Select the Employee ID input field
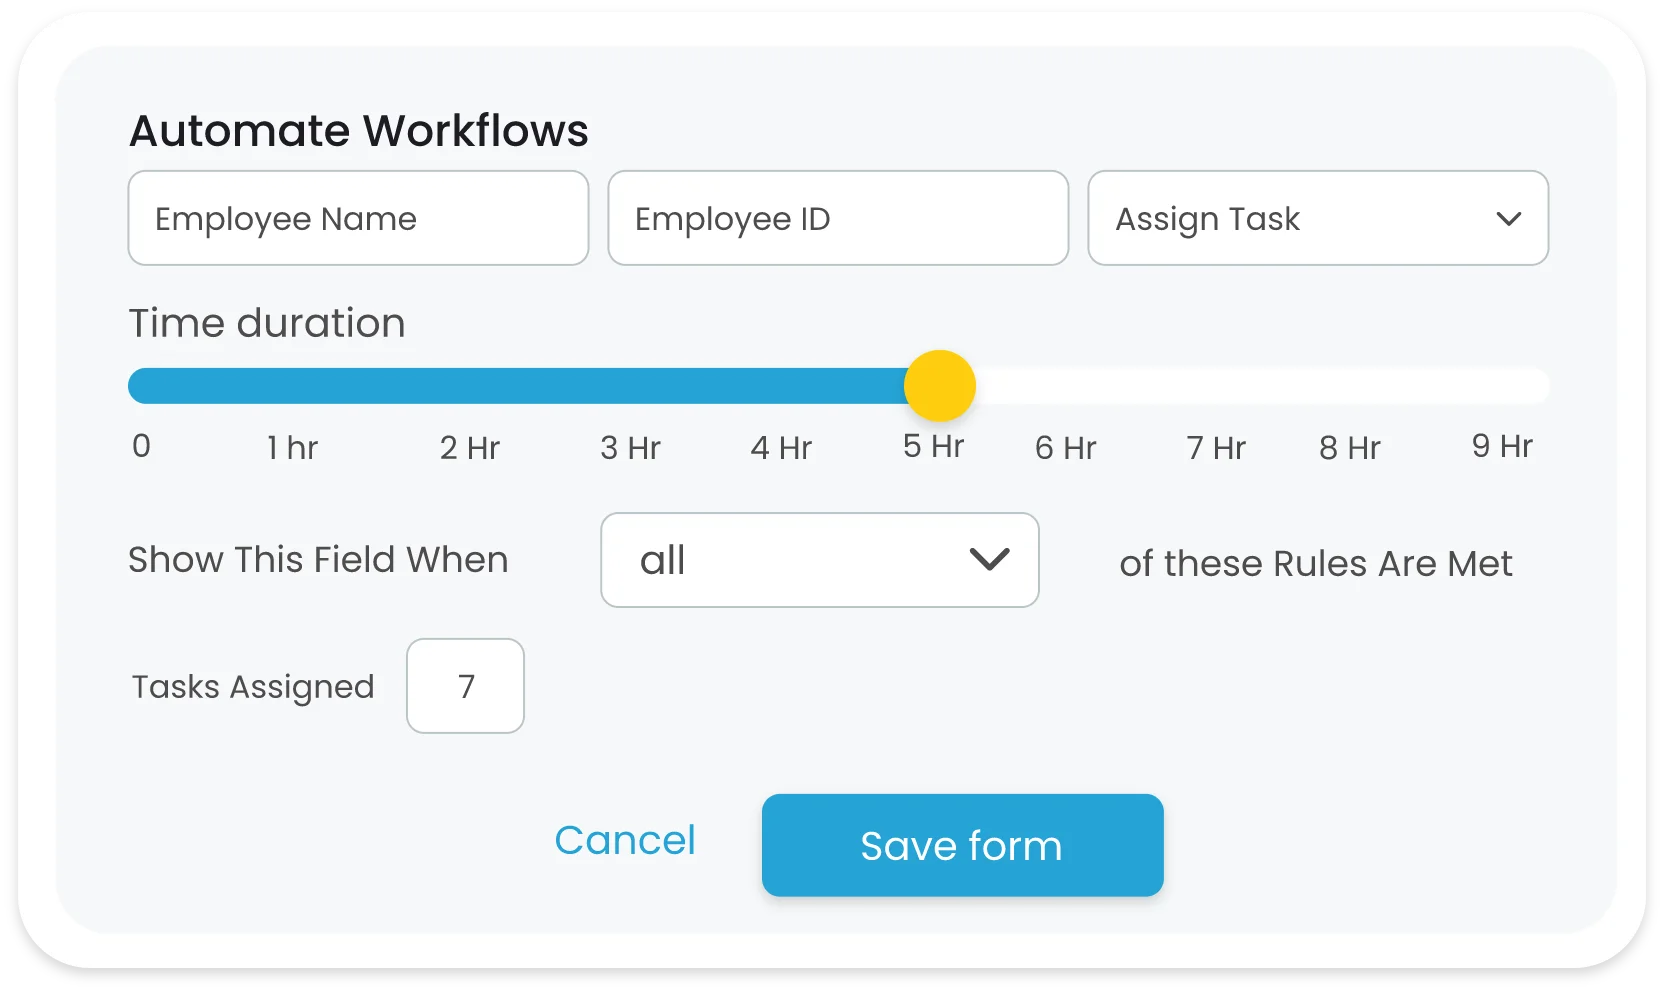 click(838, 218)
